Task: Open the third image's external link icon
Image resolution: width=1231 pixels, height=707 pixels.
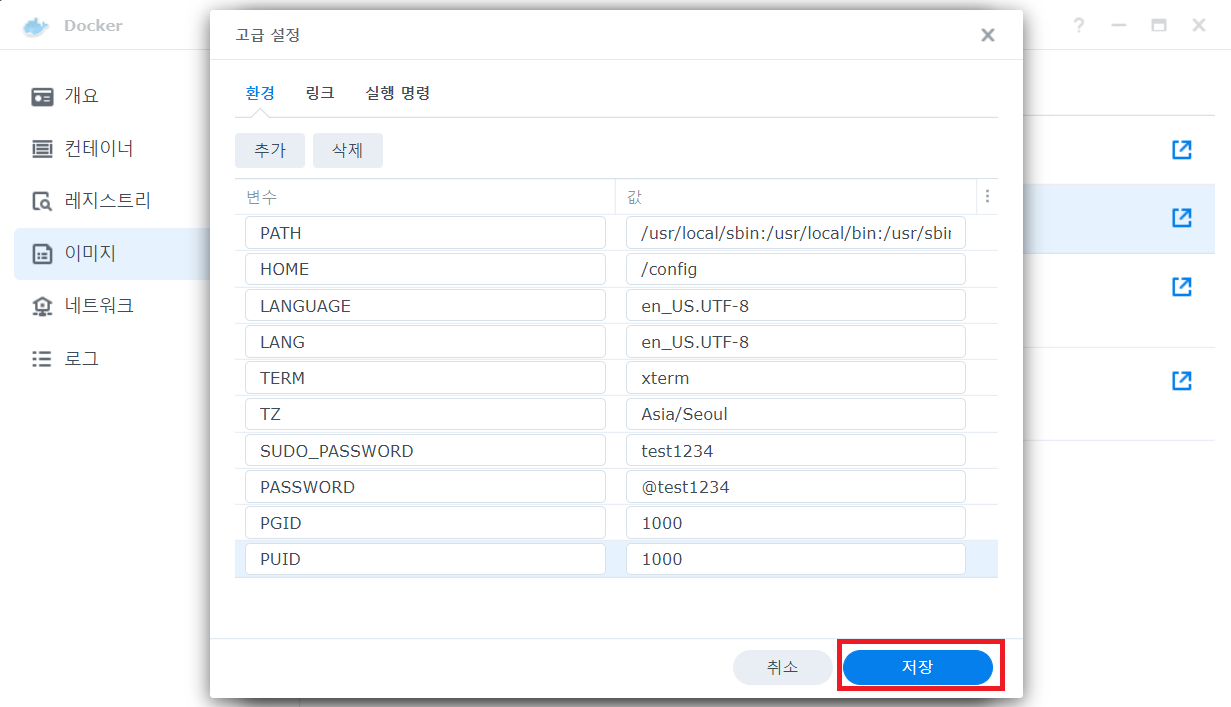Action: tap(1182, 287)
